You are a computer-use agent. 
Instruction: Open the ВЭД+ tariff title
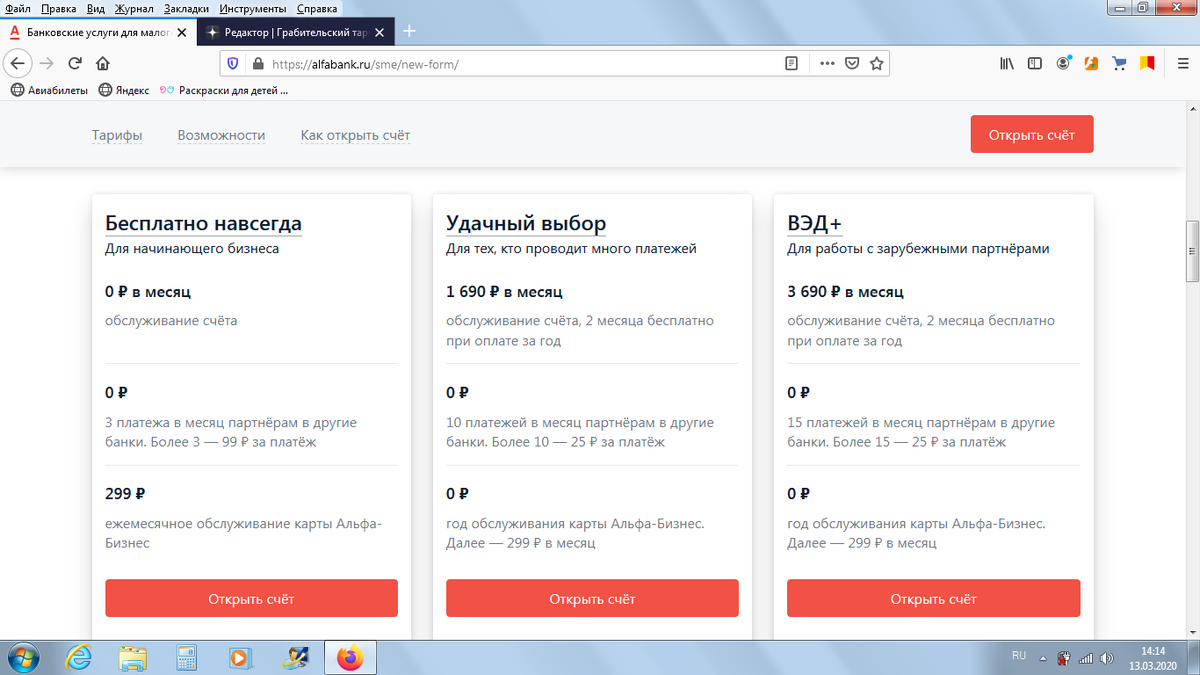815,223
